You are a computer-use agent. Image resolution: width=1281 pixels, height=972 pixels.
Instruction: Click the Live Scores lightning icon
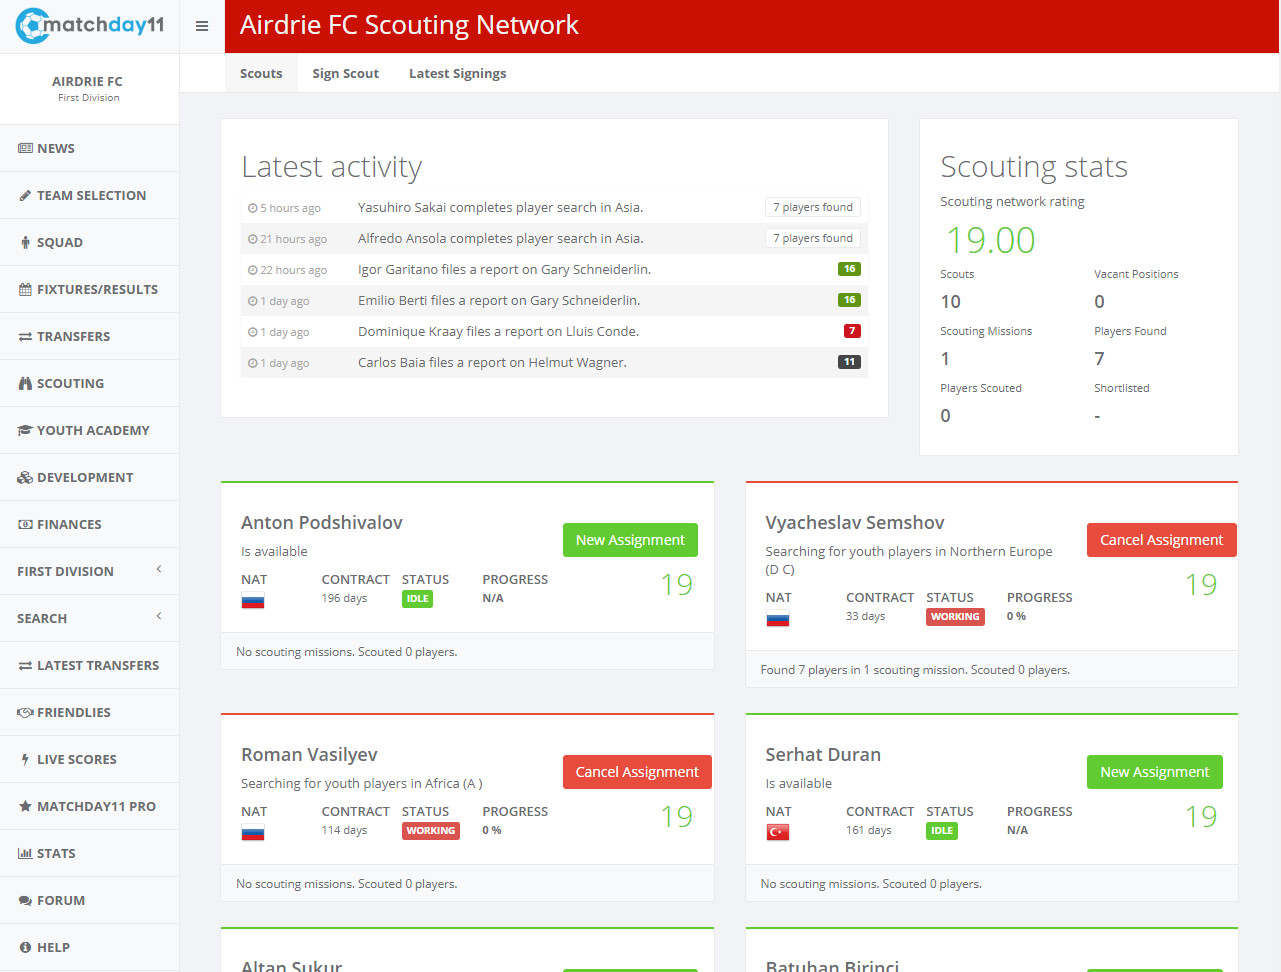coord(25,759)
